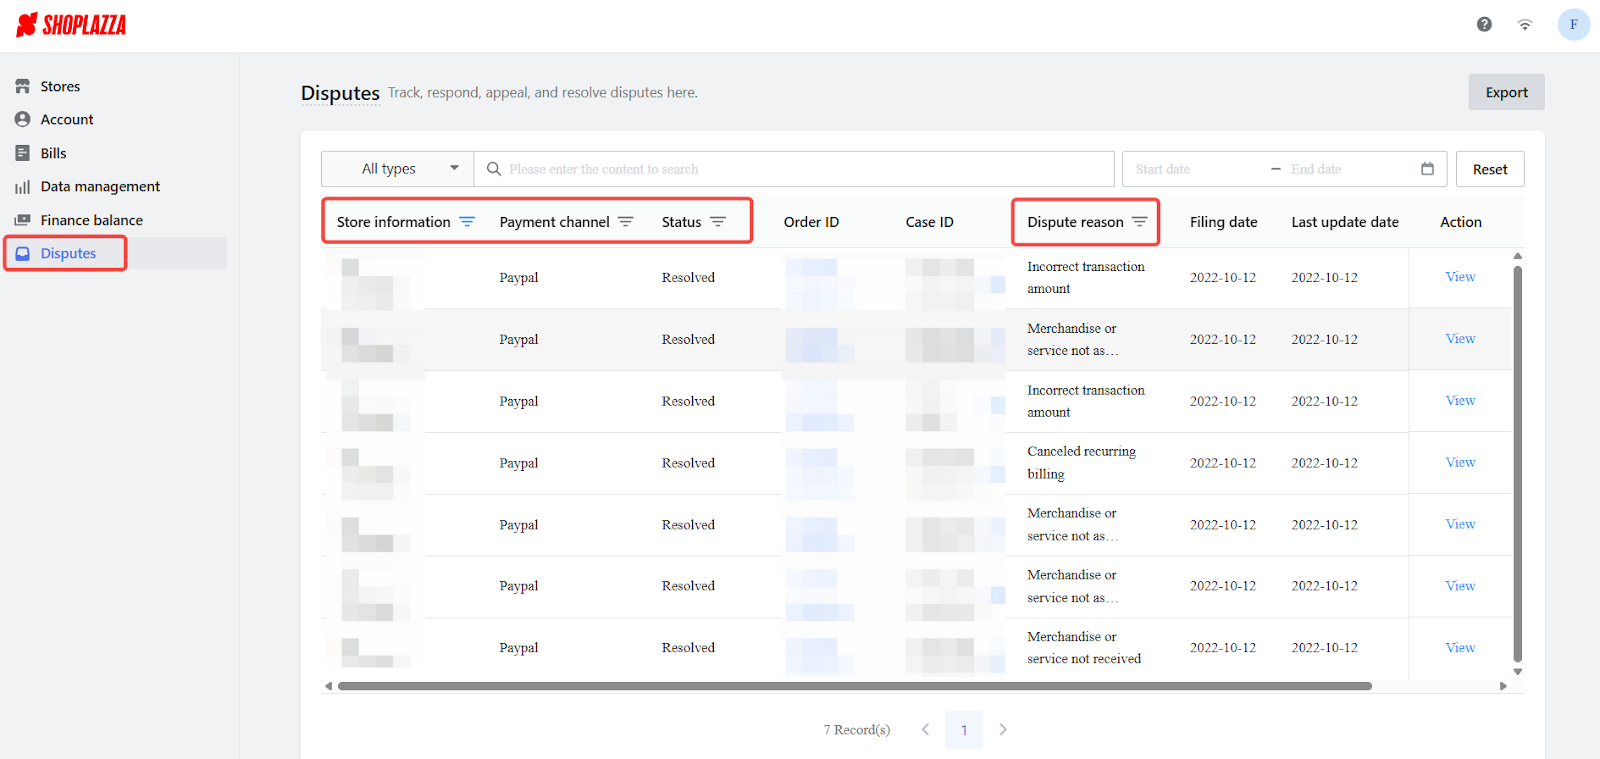Click the Last update date column header
This screenshot has height=759, width=1600.
tap(1345, 222)
